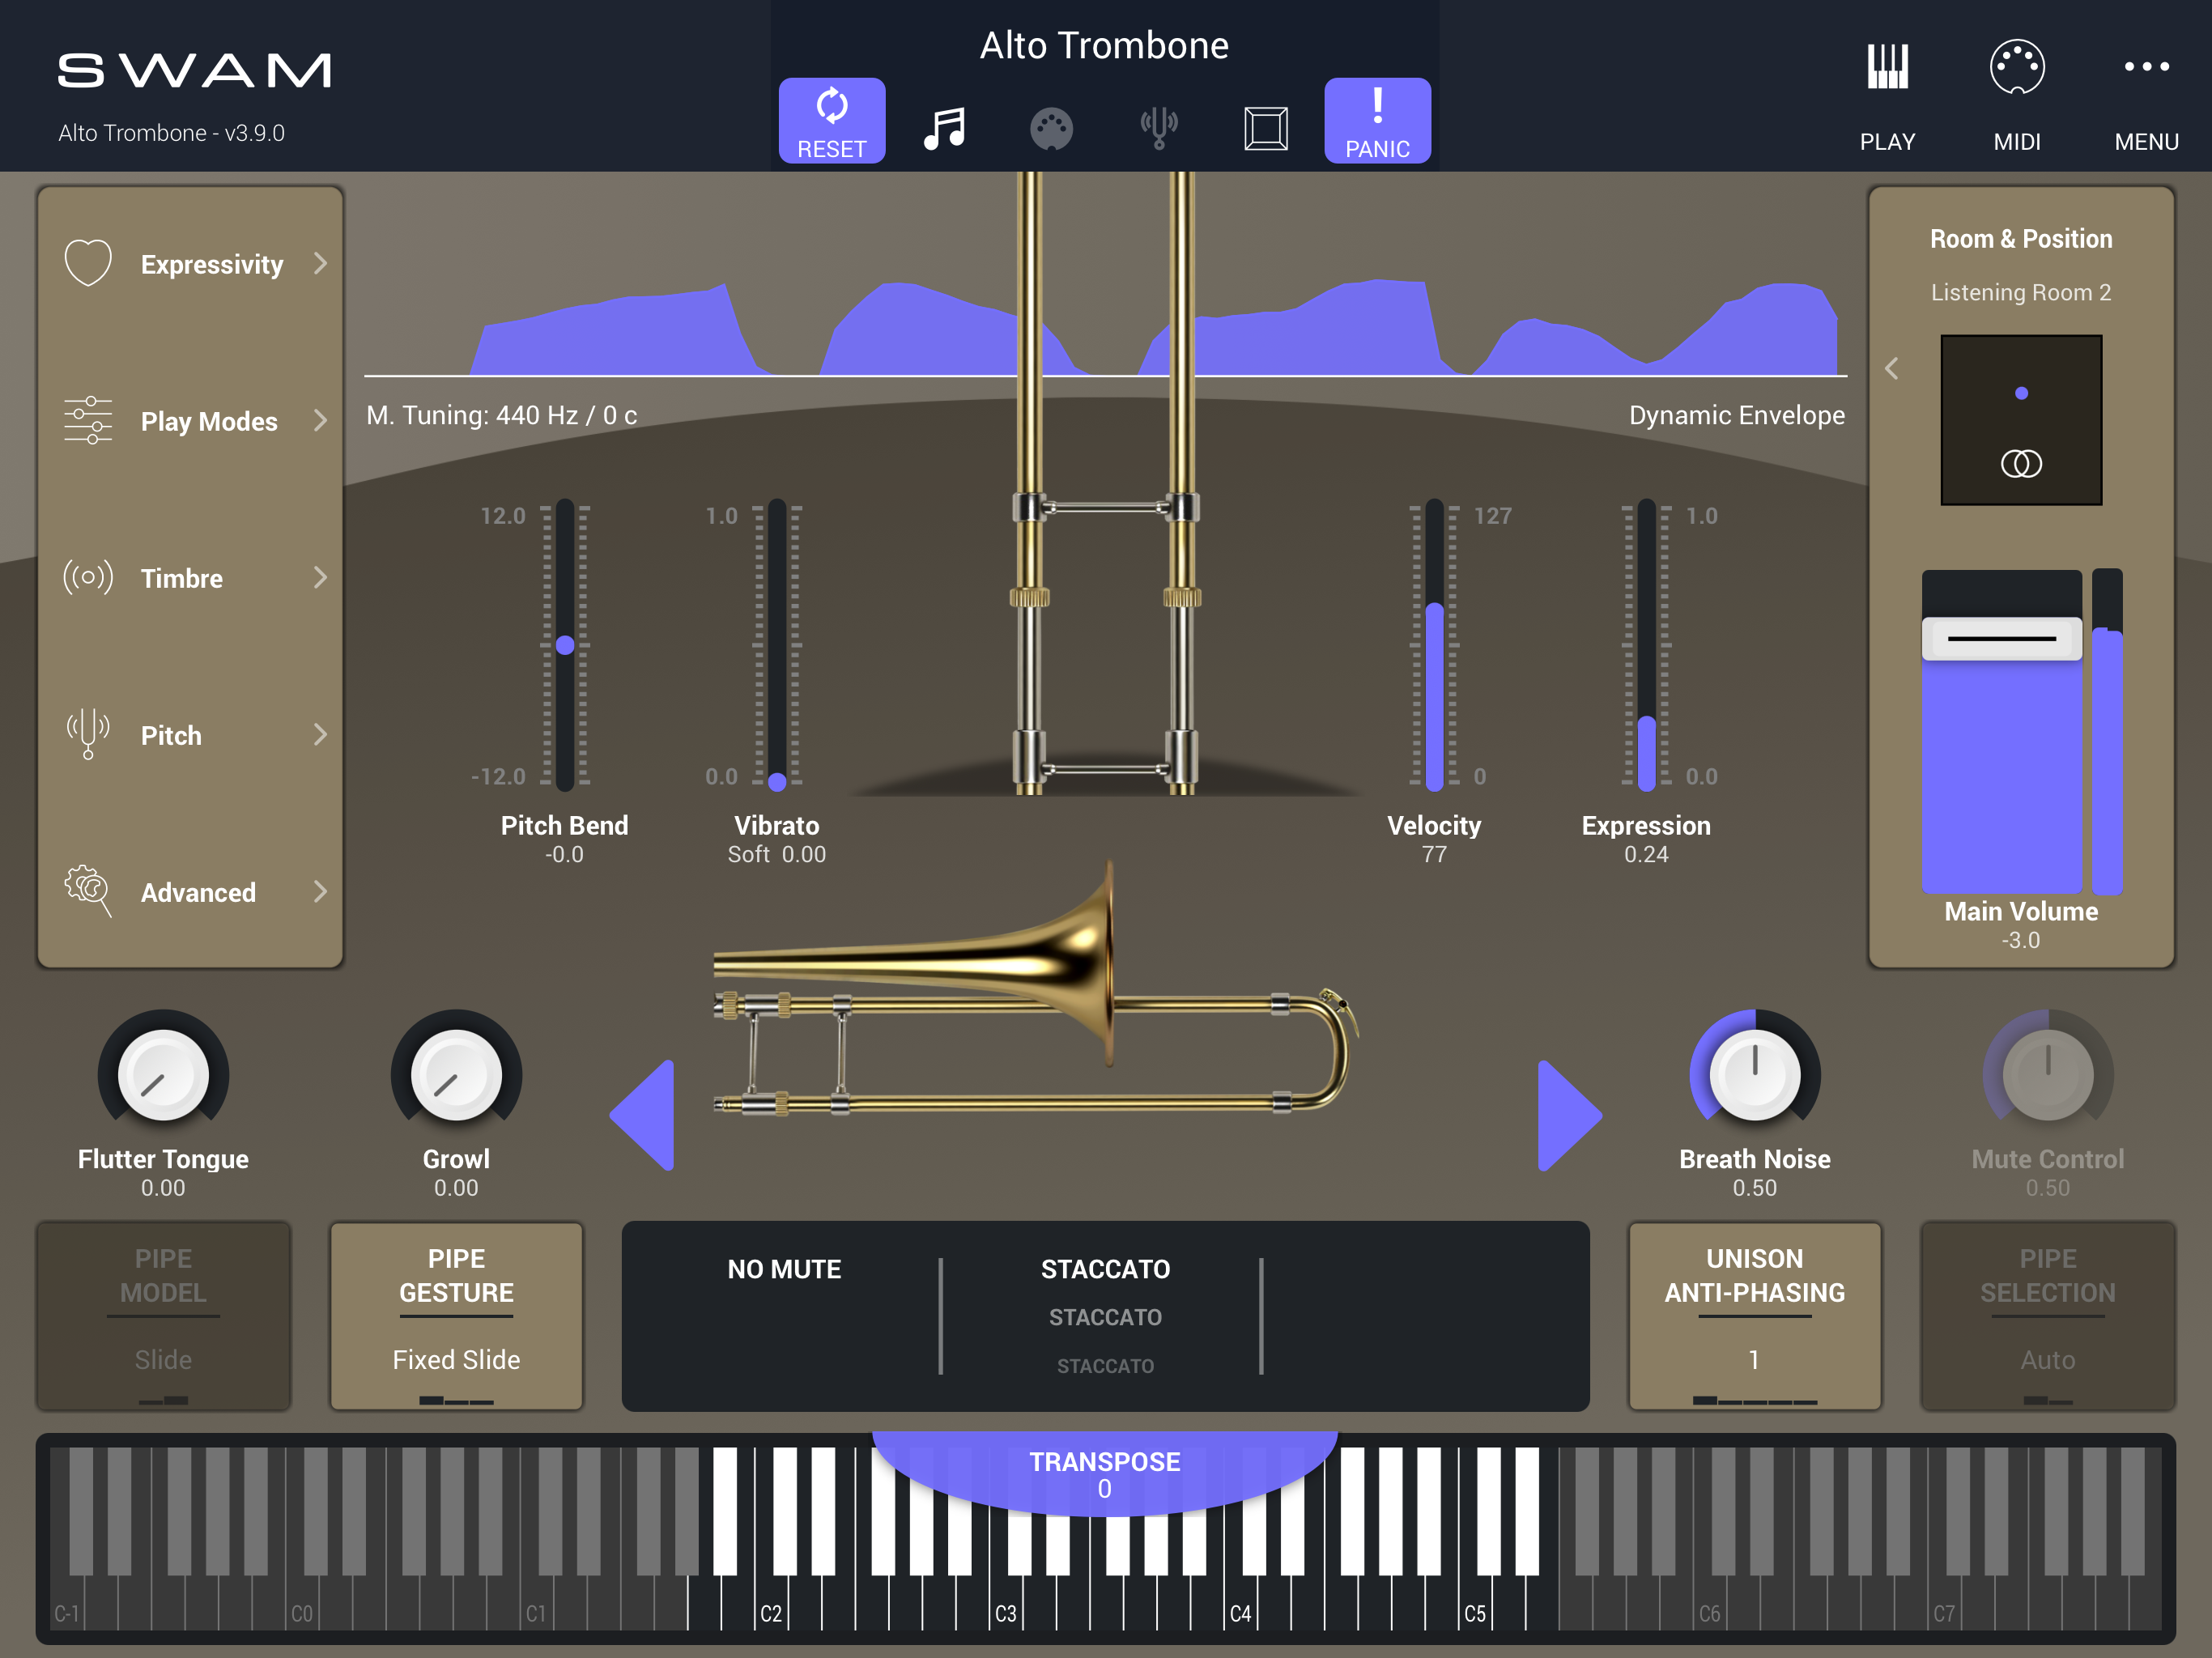Click the Vibrato slider handle
Screen dimensions: 2212x1658
[x=777, y=781]
